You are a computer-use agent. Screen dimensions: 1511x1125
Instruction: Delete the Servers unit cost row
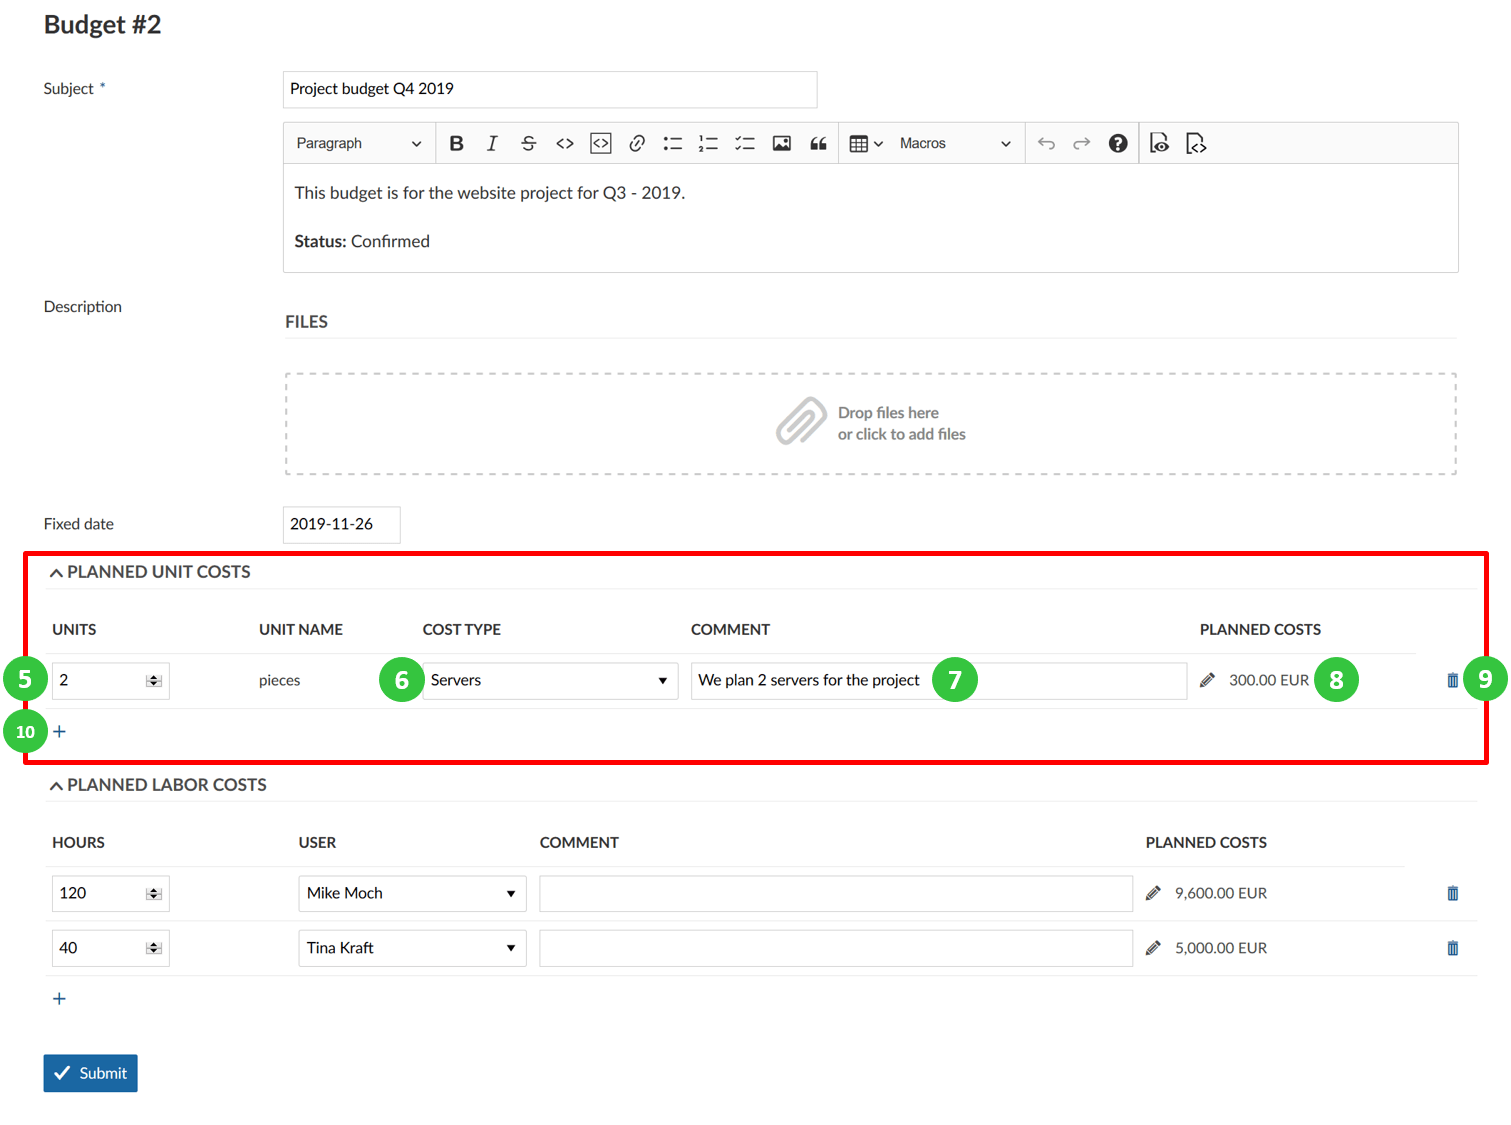1452,680
